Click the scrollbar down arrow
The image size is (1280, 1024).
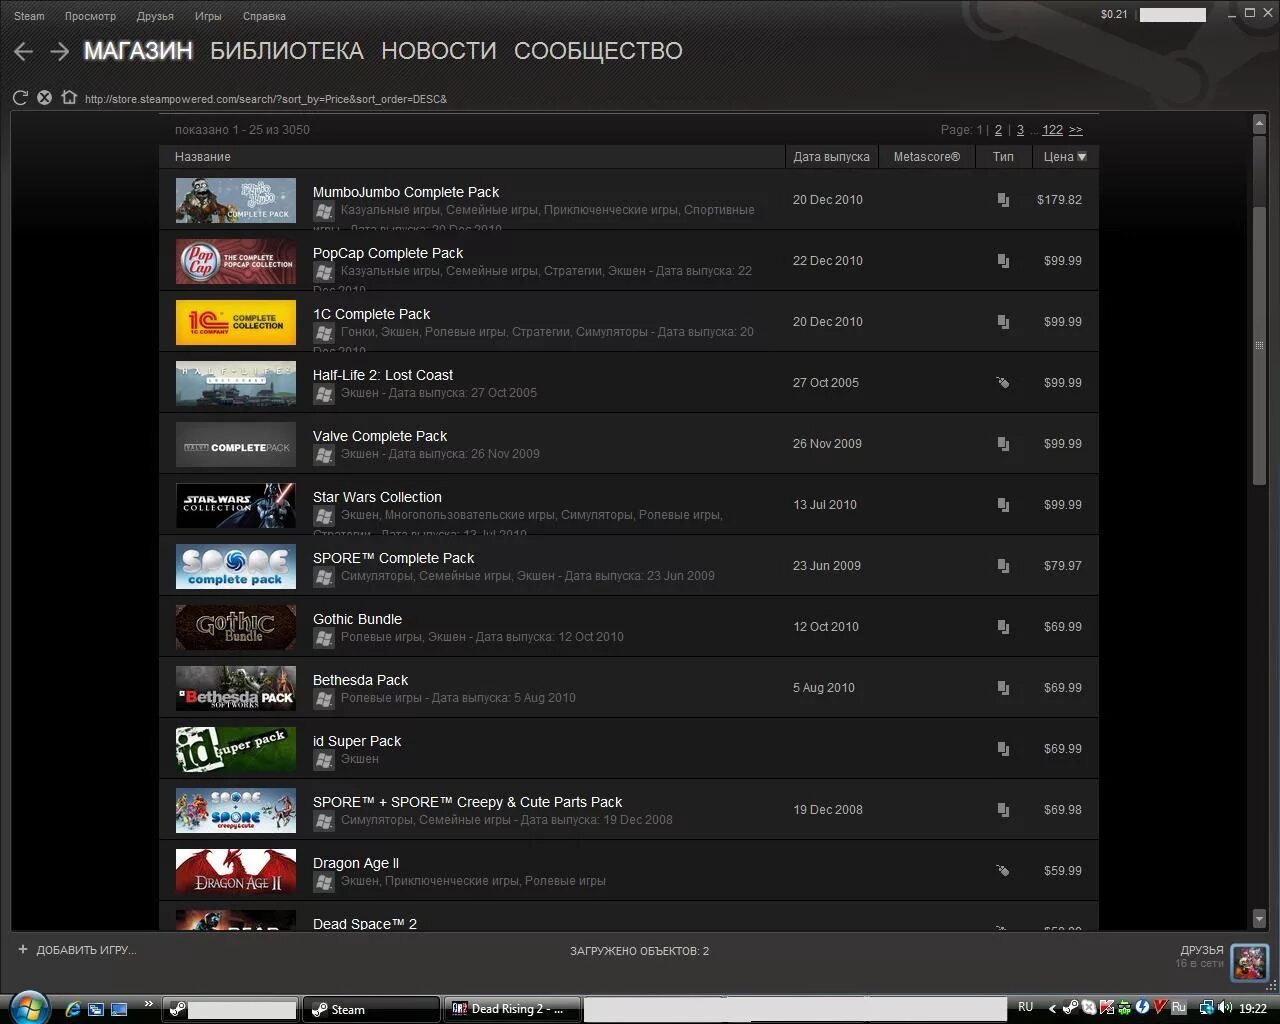pos(1260,919)
